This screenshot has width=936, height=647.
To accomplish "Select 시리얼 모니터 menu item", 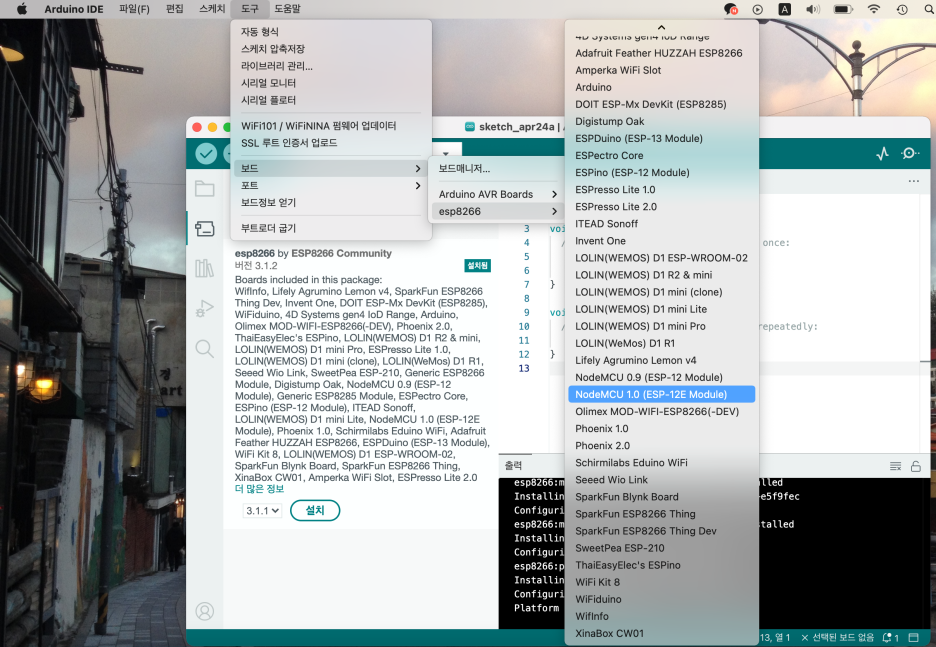I will (x=331, y=83).
